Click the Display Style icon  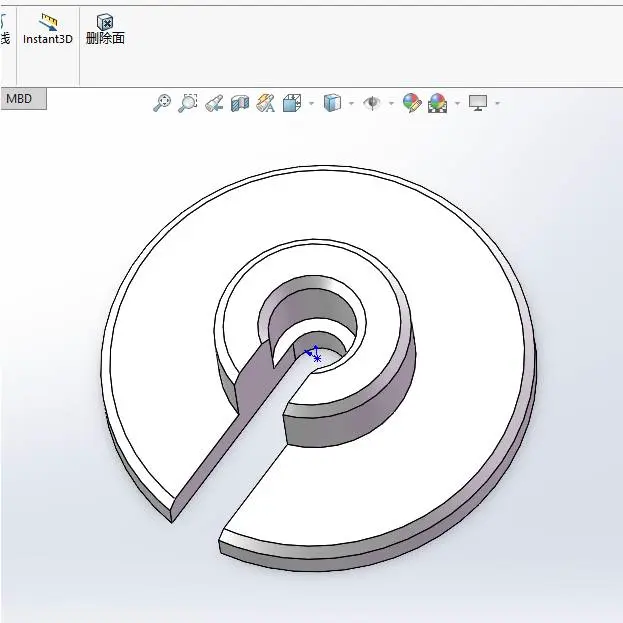click(x=332, y=103)
